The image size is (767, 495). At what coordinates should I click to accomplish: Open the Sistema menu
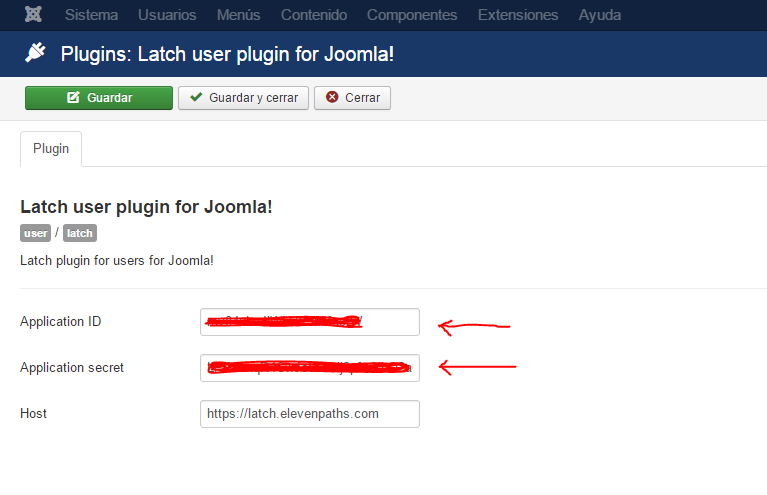(91, 15)
